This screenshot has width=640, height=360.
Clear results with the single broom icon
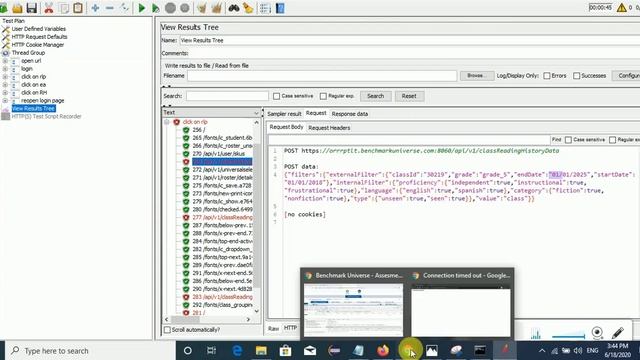(202, 8)
